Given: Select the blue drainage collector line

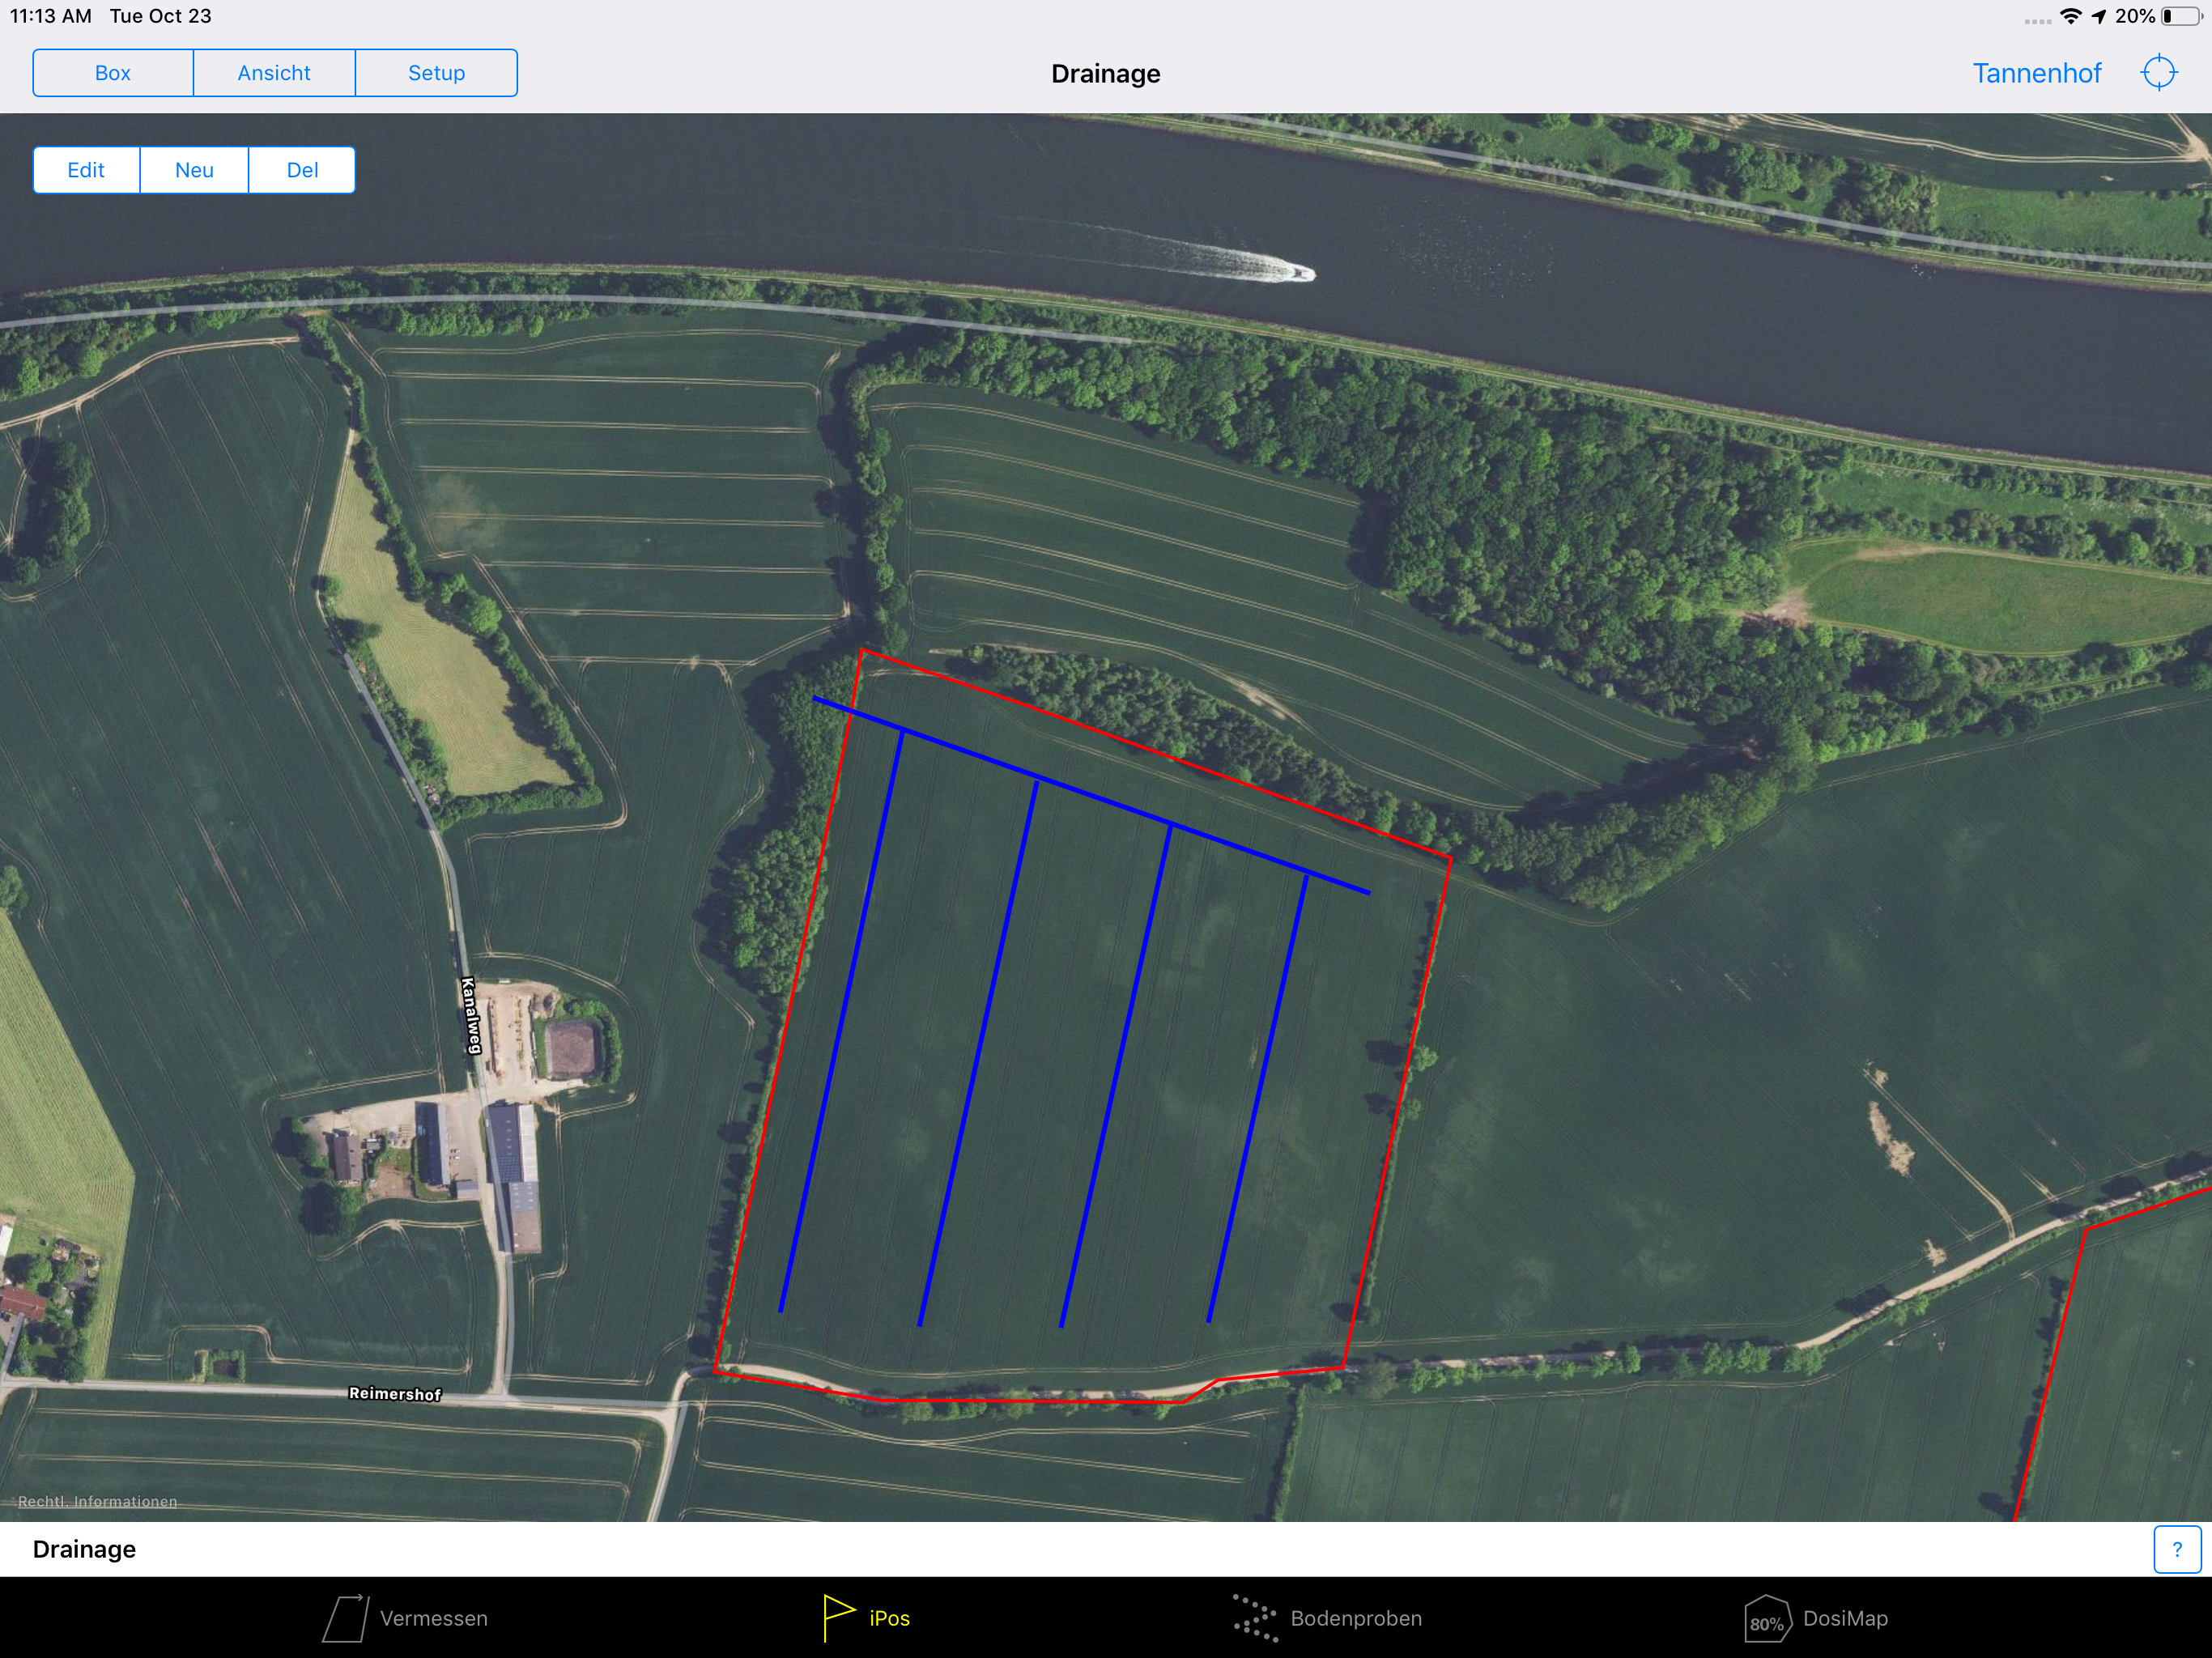Looking at the screenshot, I should 1100,798.
